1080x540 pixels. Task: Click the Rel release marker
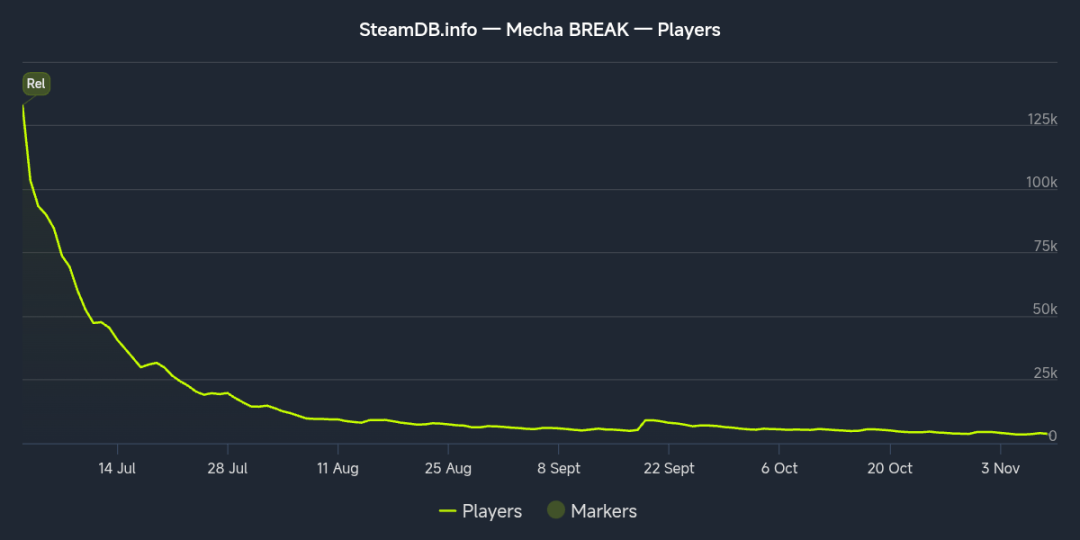click(36, 84)
